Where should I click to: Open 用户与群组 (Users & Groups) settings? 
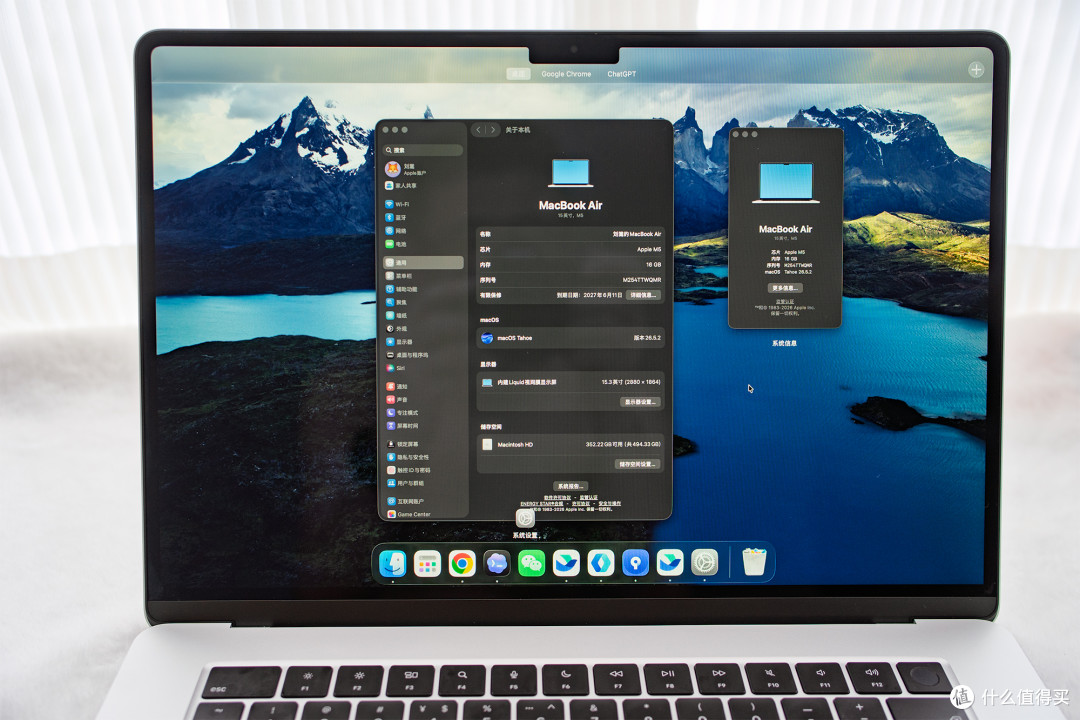click(405, 484)
